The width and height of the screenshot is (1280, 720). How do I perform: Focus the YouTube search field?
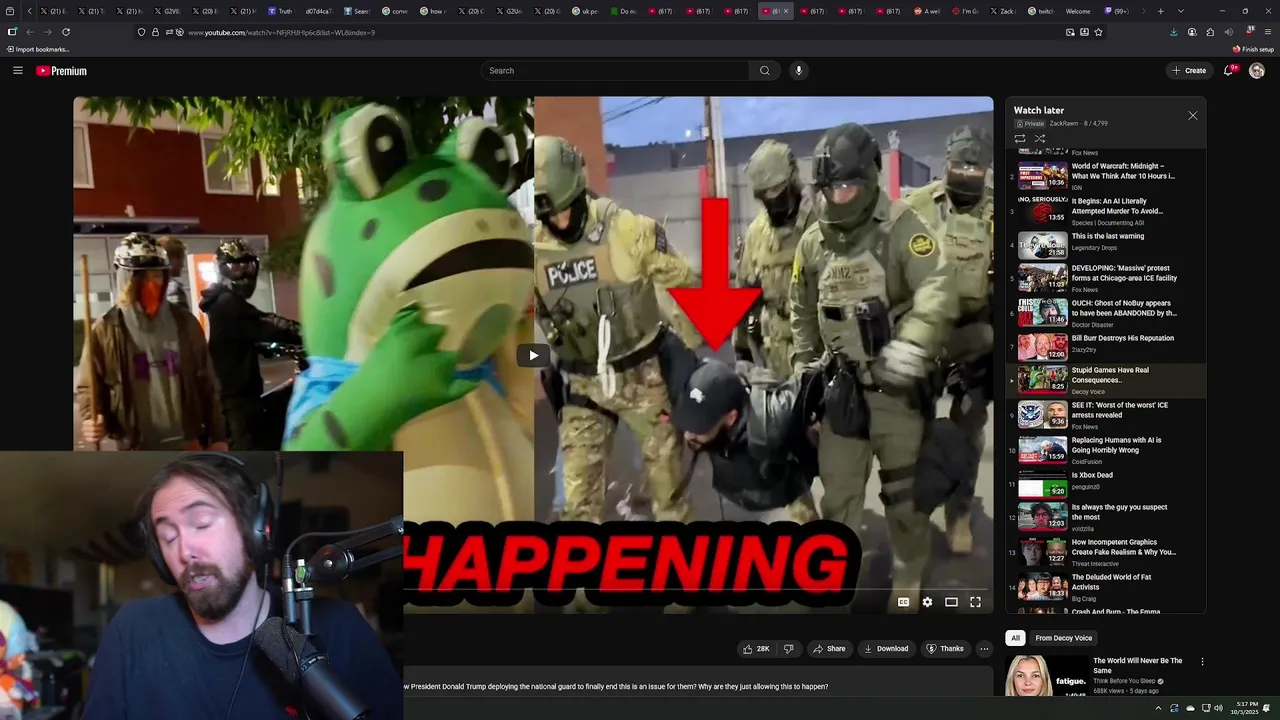pyautogui.click(x=615, y=70)
